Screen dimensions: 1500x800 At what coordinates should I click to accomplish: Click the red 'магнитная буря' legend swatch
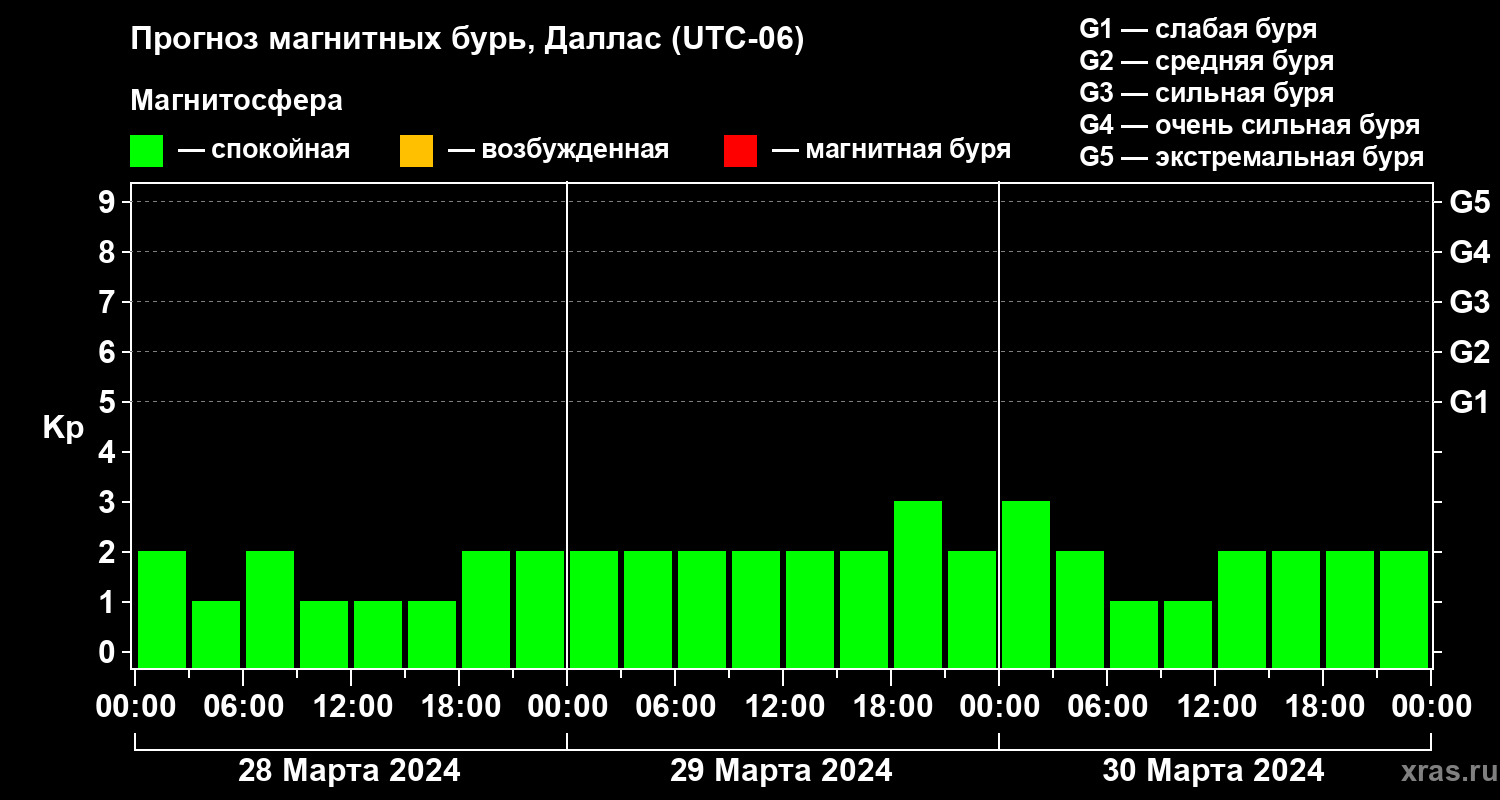[x=740, y=151]
